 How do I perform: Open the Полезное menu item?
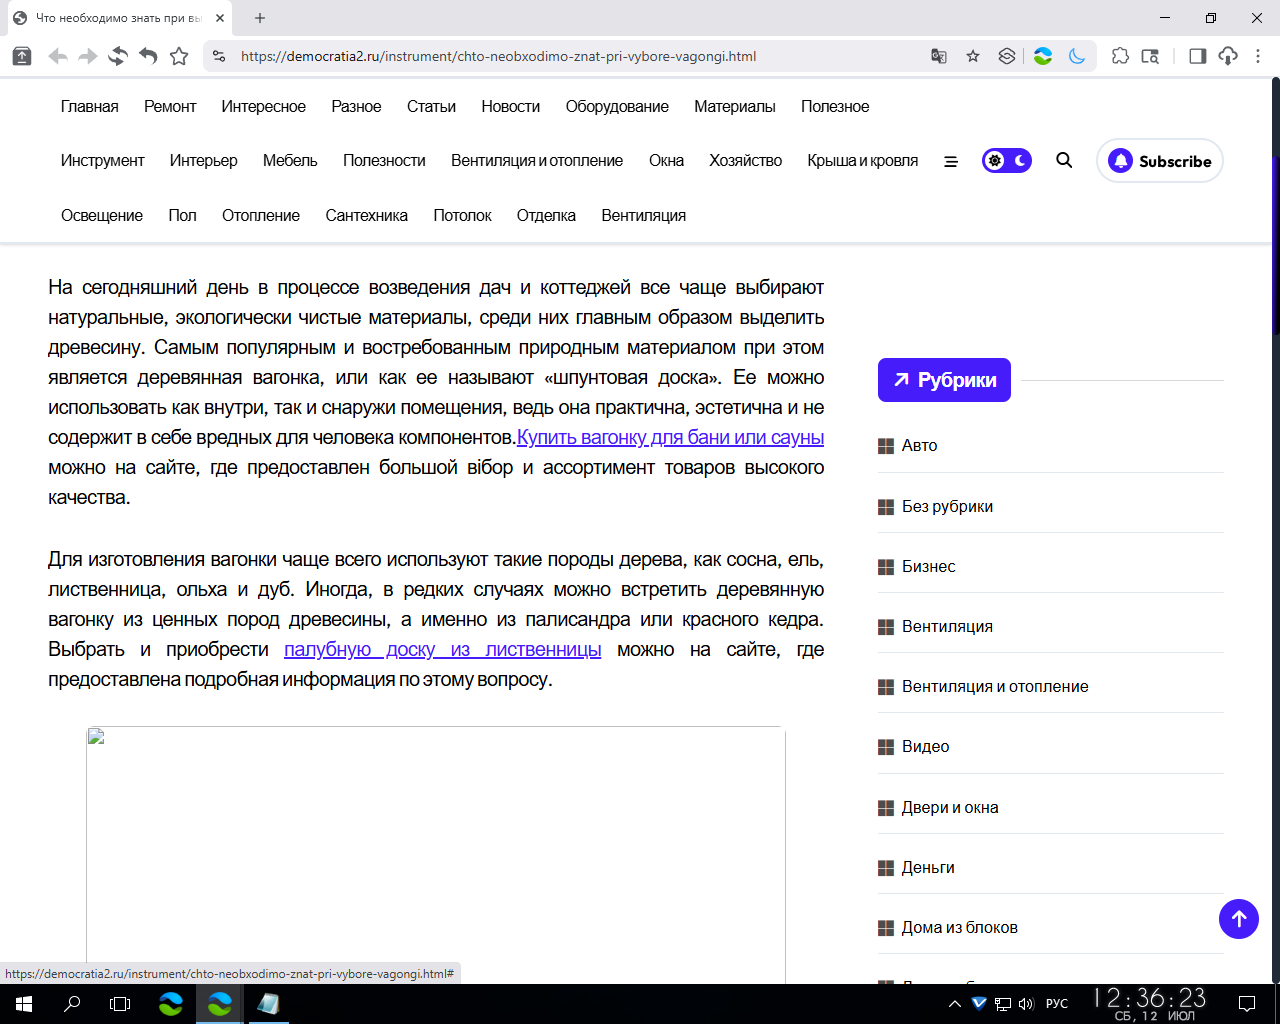[835, 106]
